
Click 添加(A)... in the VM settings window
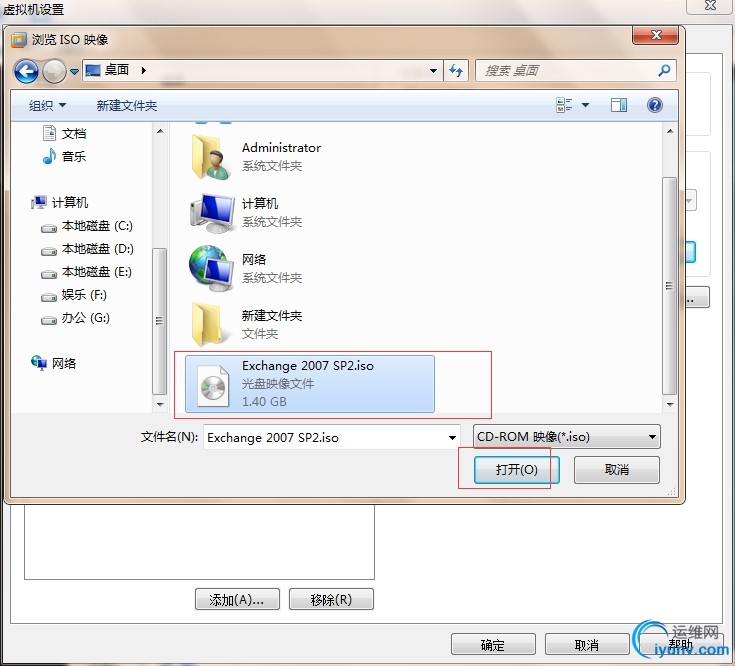point(237,599)
